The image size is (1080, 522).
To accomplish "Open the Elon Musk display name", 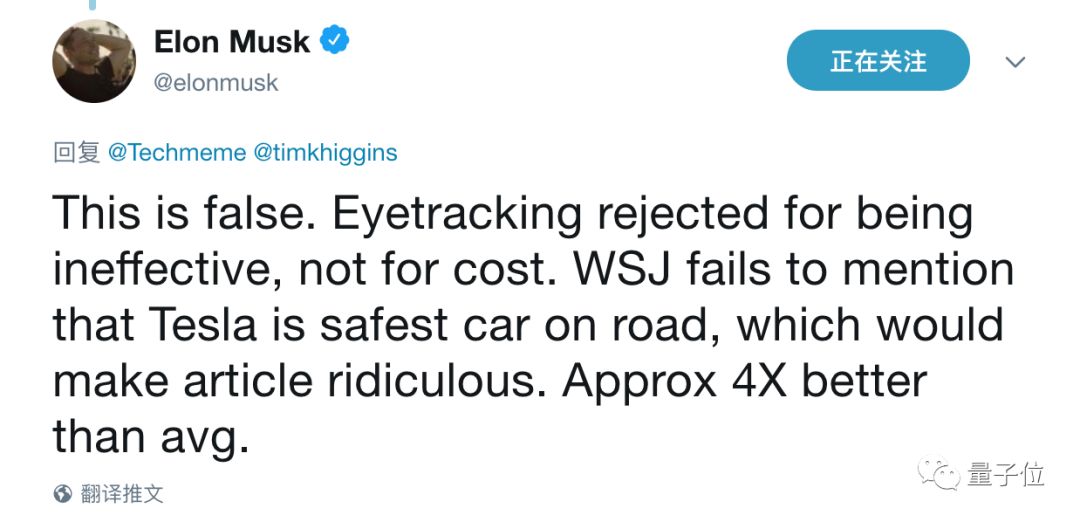I will 231,41.
